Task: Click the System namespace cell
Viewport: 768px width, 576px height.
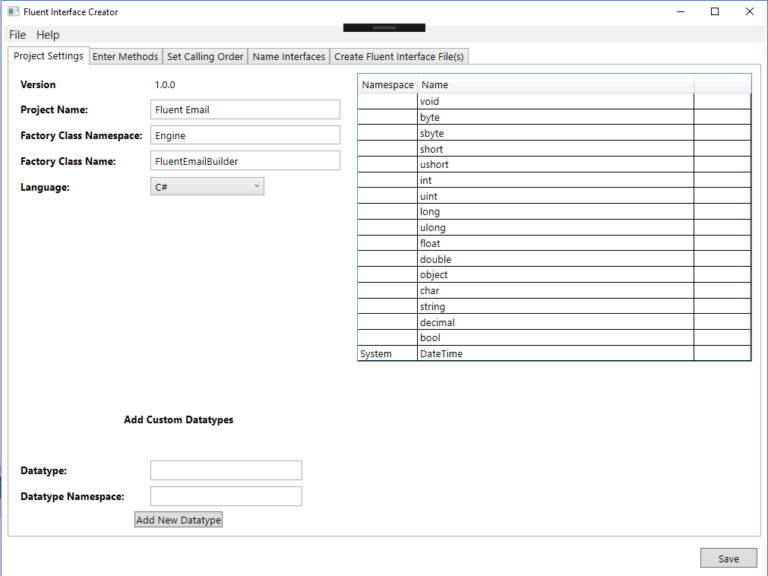Action: click(387, 354)
